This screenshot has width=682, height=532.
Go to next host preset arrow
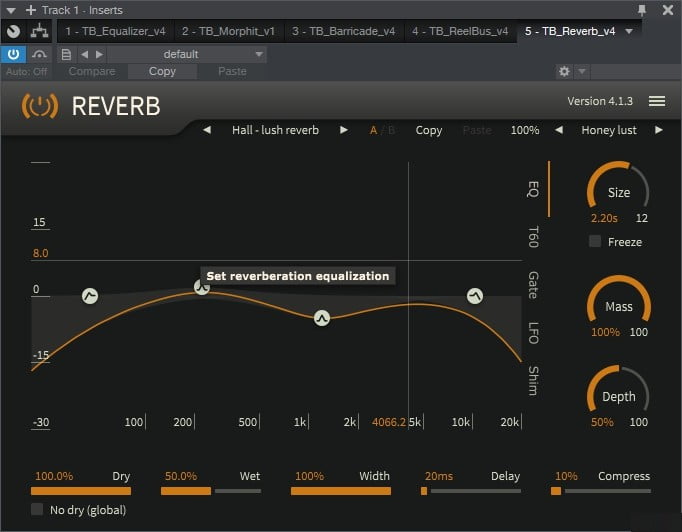point(99,54)
